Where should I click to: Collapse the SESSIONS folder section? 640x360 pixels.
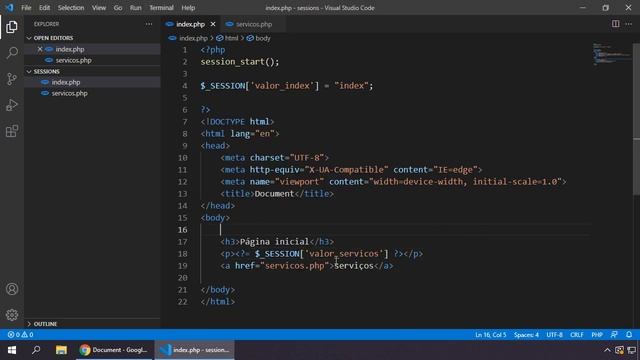point(29,71)
